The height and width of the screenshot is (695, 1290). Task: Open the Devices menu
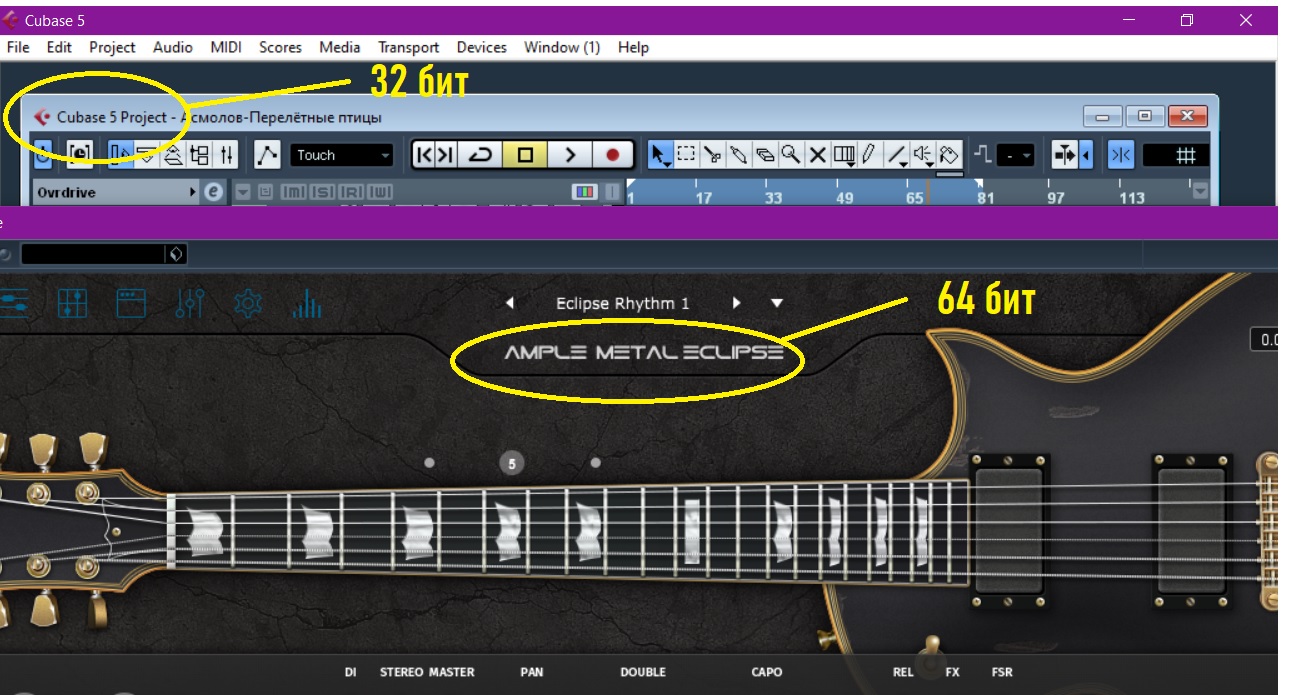[x=481, y=47]
